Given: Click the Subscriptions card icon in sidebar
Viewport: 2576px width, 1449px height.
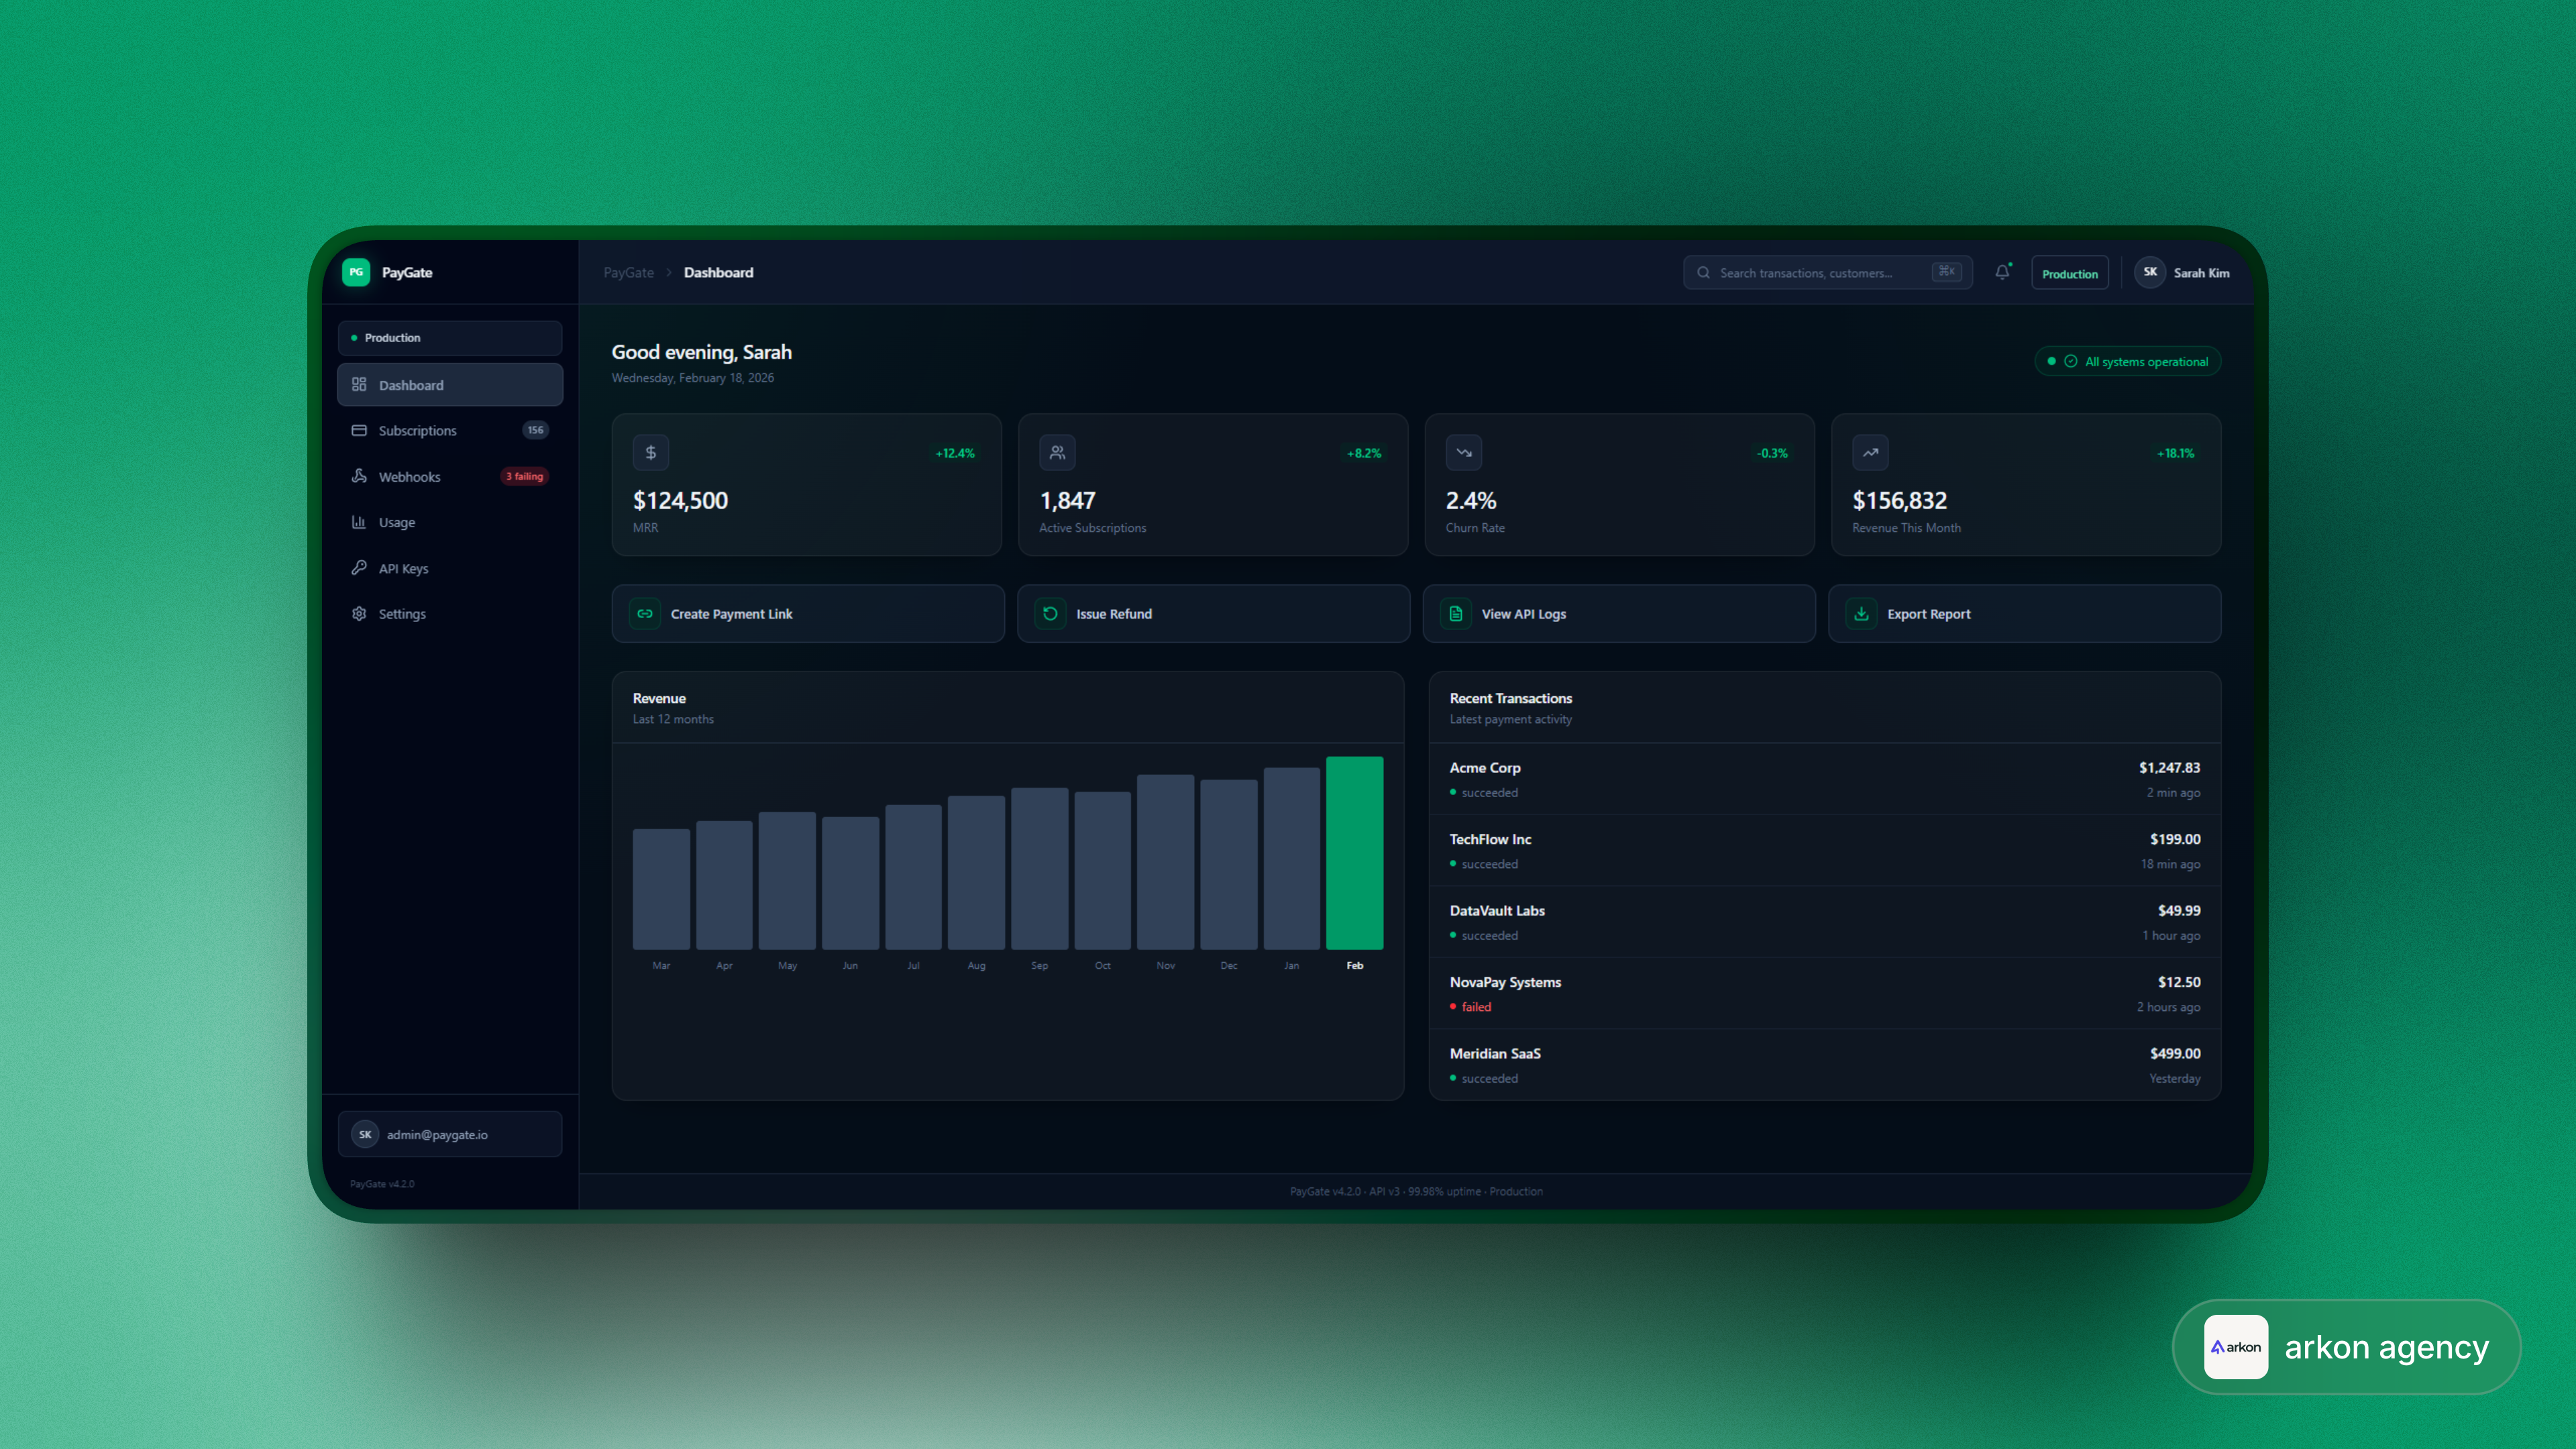Looking at the screenshot, I should (359, 430).
